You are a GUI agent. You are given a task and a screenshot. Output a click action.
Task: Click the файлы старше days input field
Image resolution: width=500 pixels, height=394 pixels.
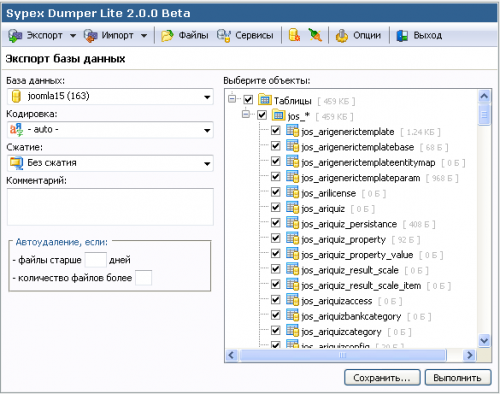(96, 260)
